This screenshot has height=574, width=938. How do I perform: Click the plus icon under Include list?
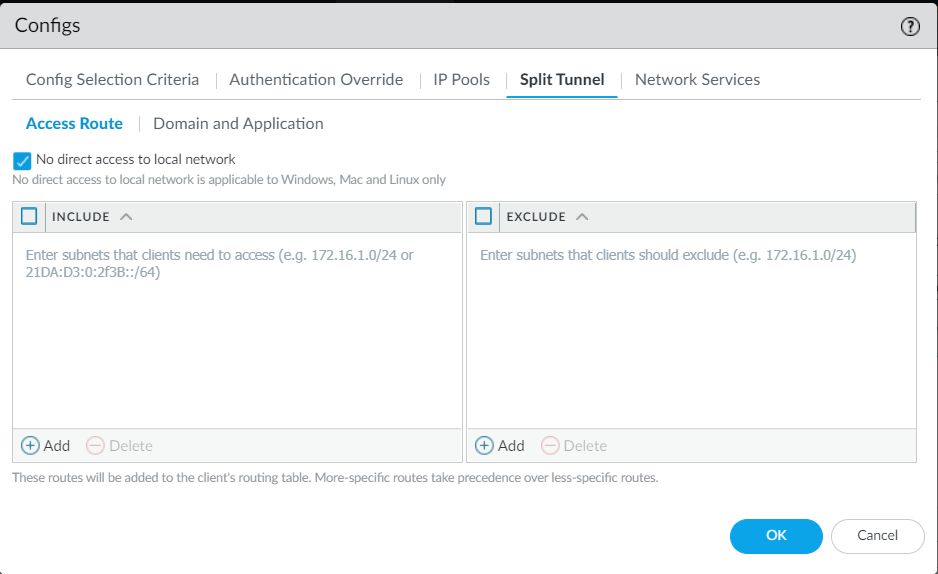[31, 445]
